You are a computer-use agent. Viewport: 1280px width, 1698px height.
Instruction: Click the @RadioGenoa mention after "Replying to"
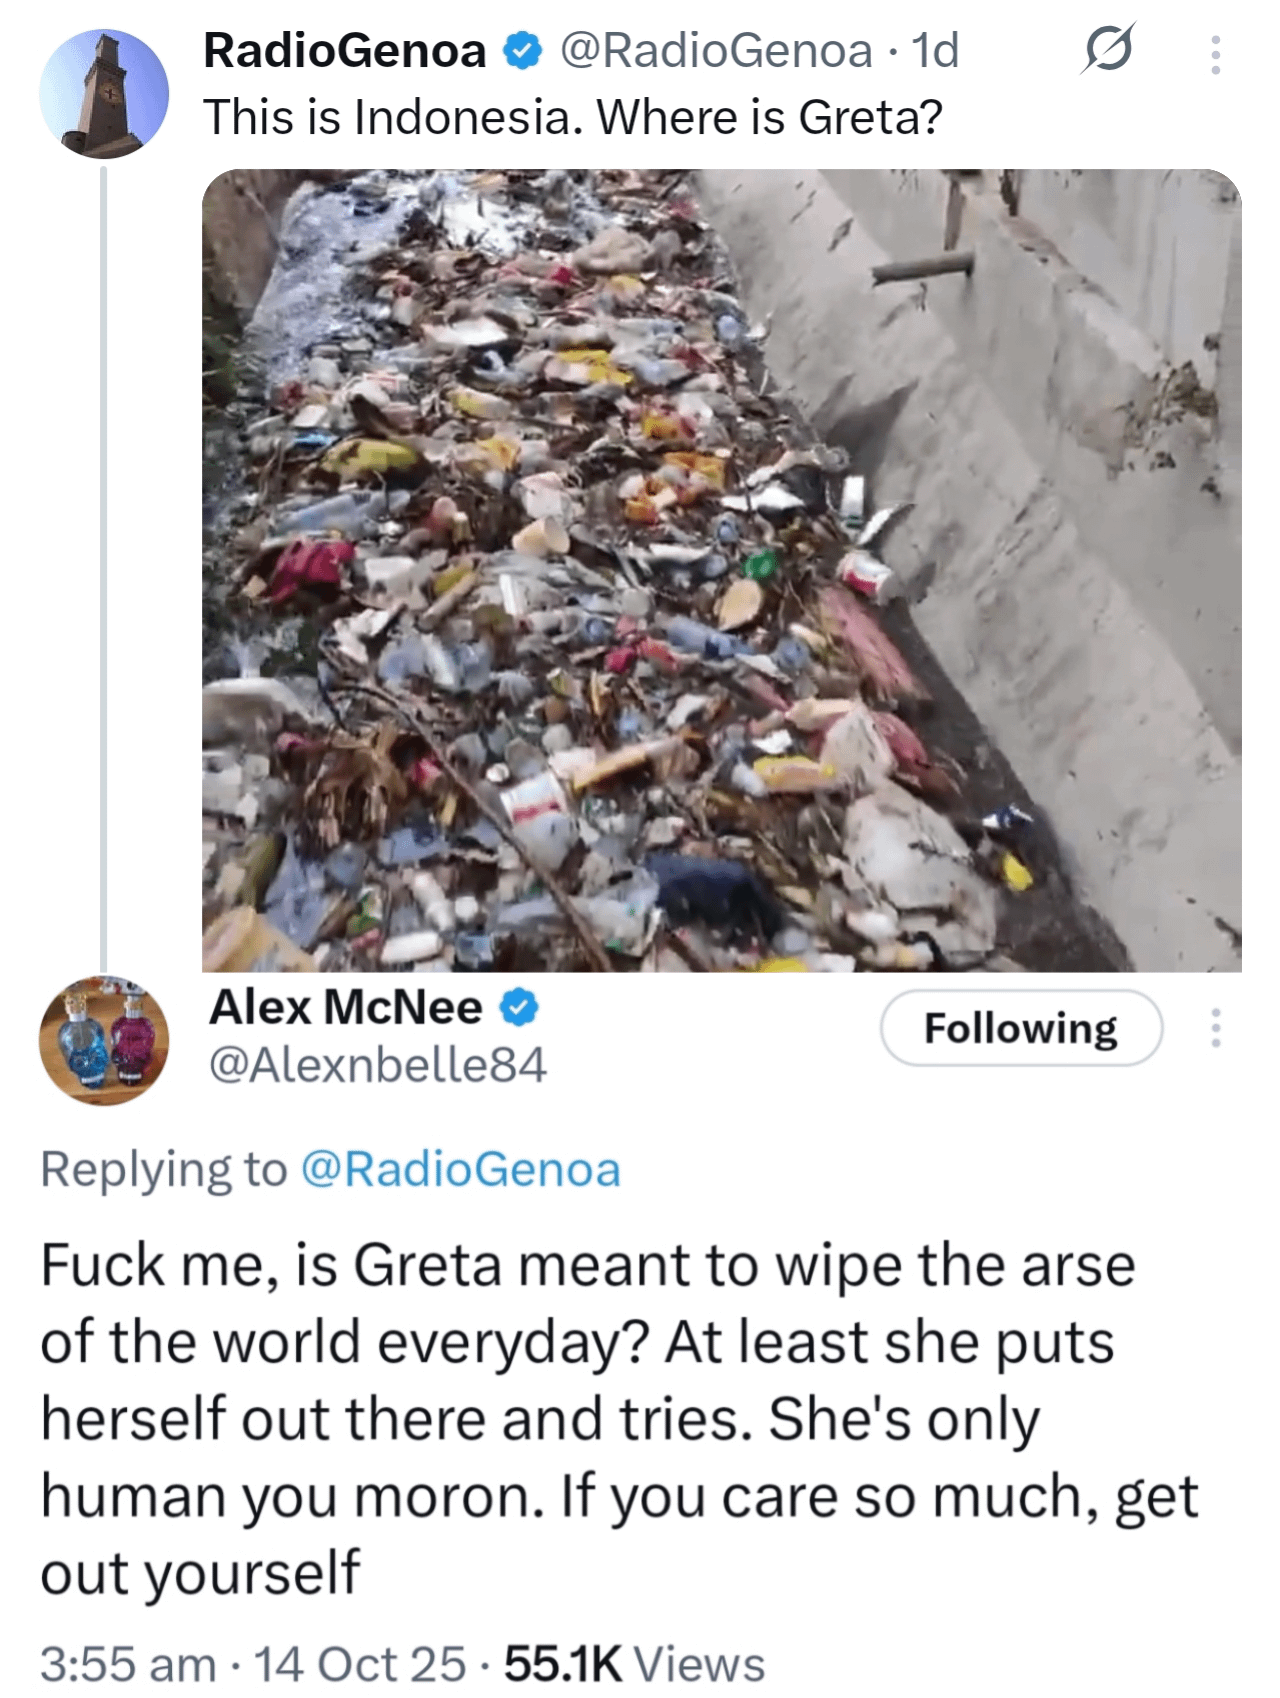460,1170
